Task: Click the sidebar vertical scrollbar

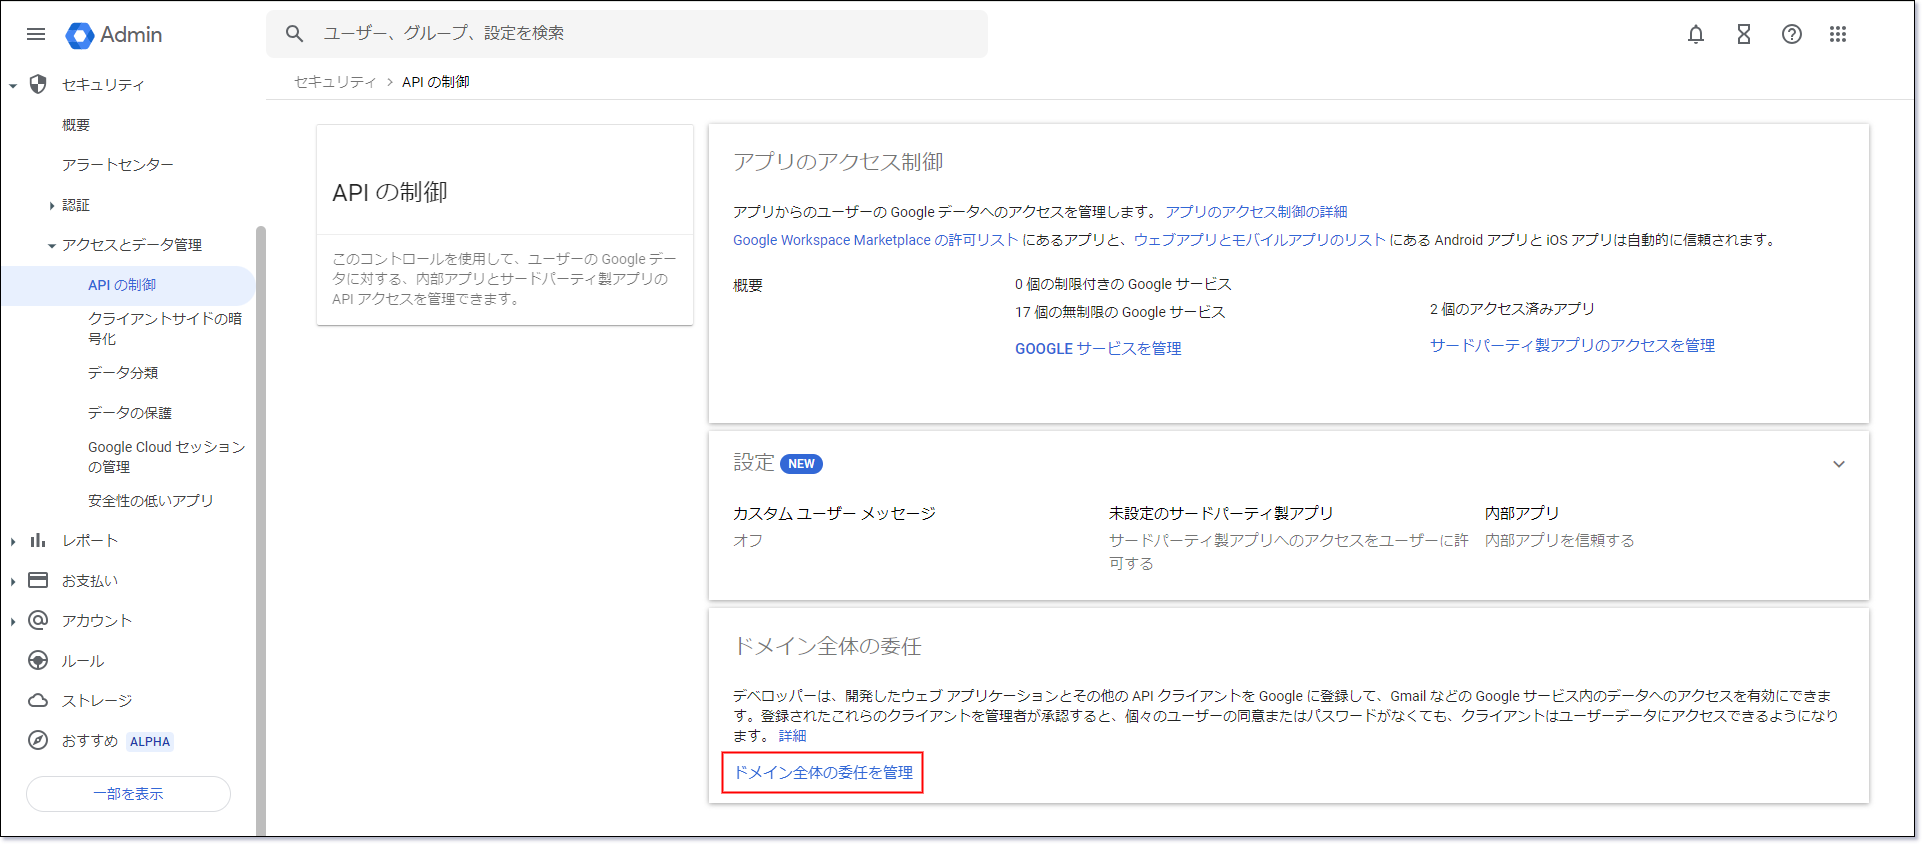Action: coord(261,530)
